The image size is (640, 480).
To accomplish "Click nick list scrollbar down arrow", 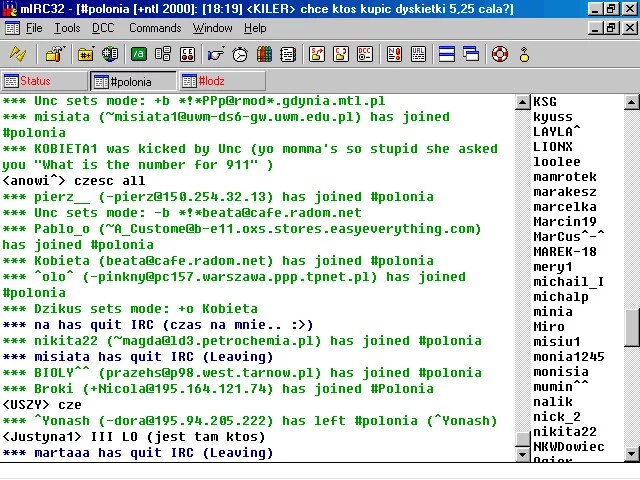I will click(631, 453).
